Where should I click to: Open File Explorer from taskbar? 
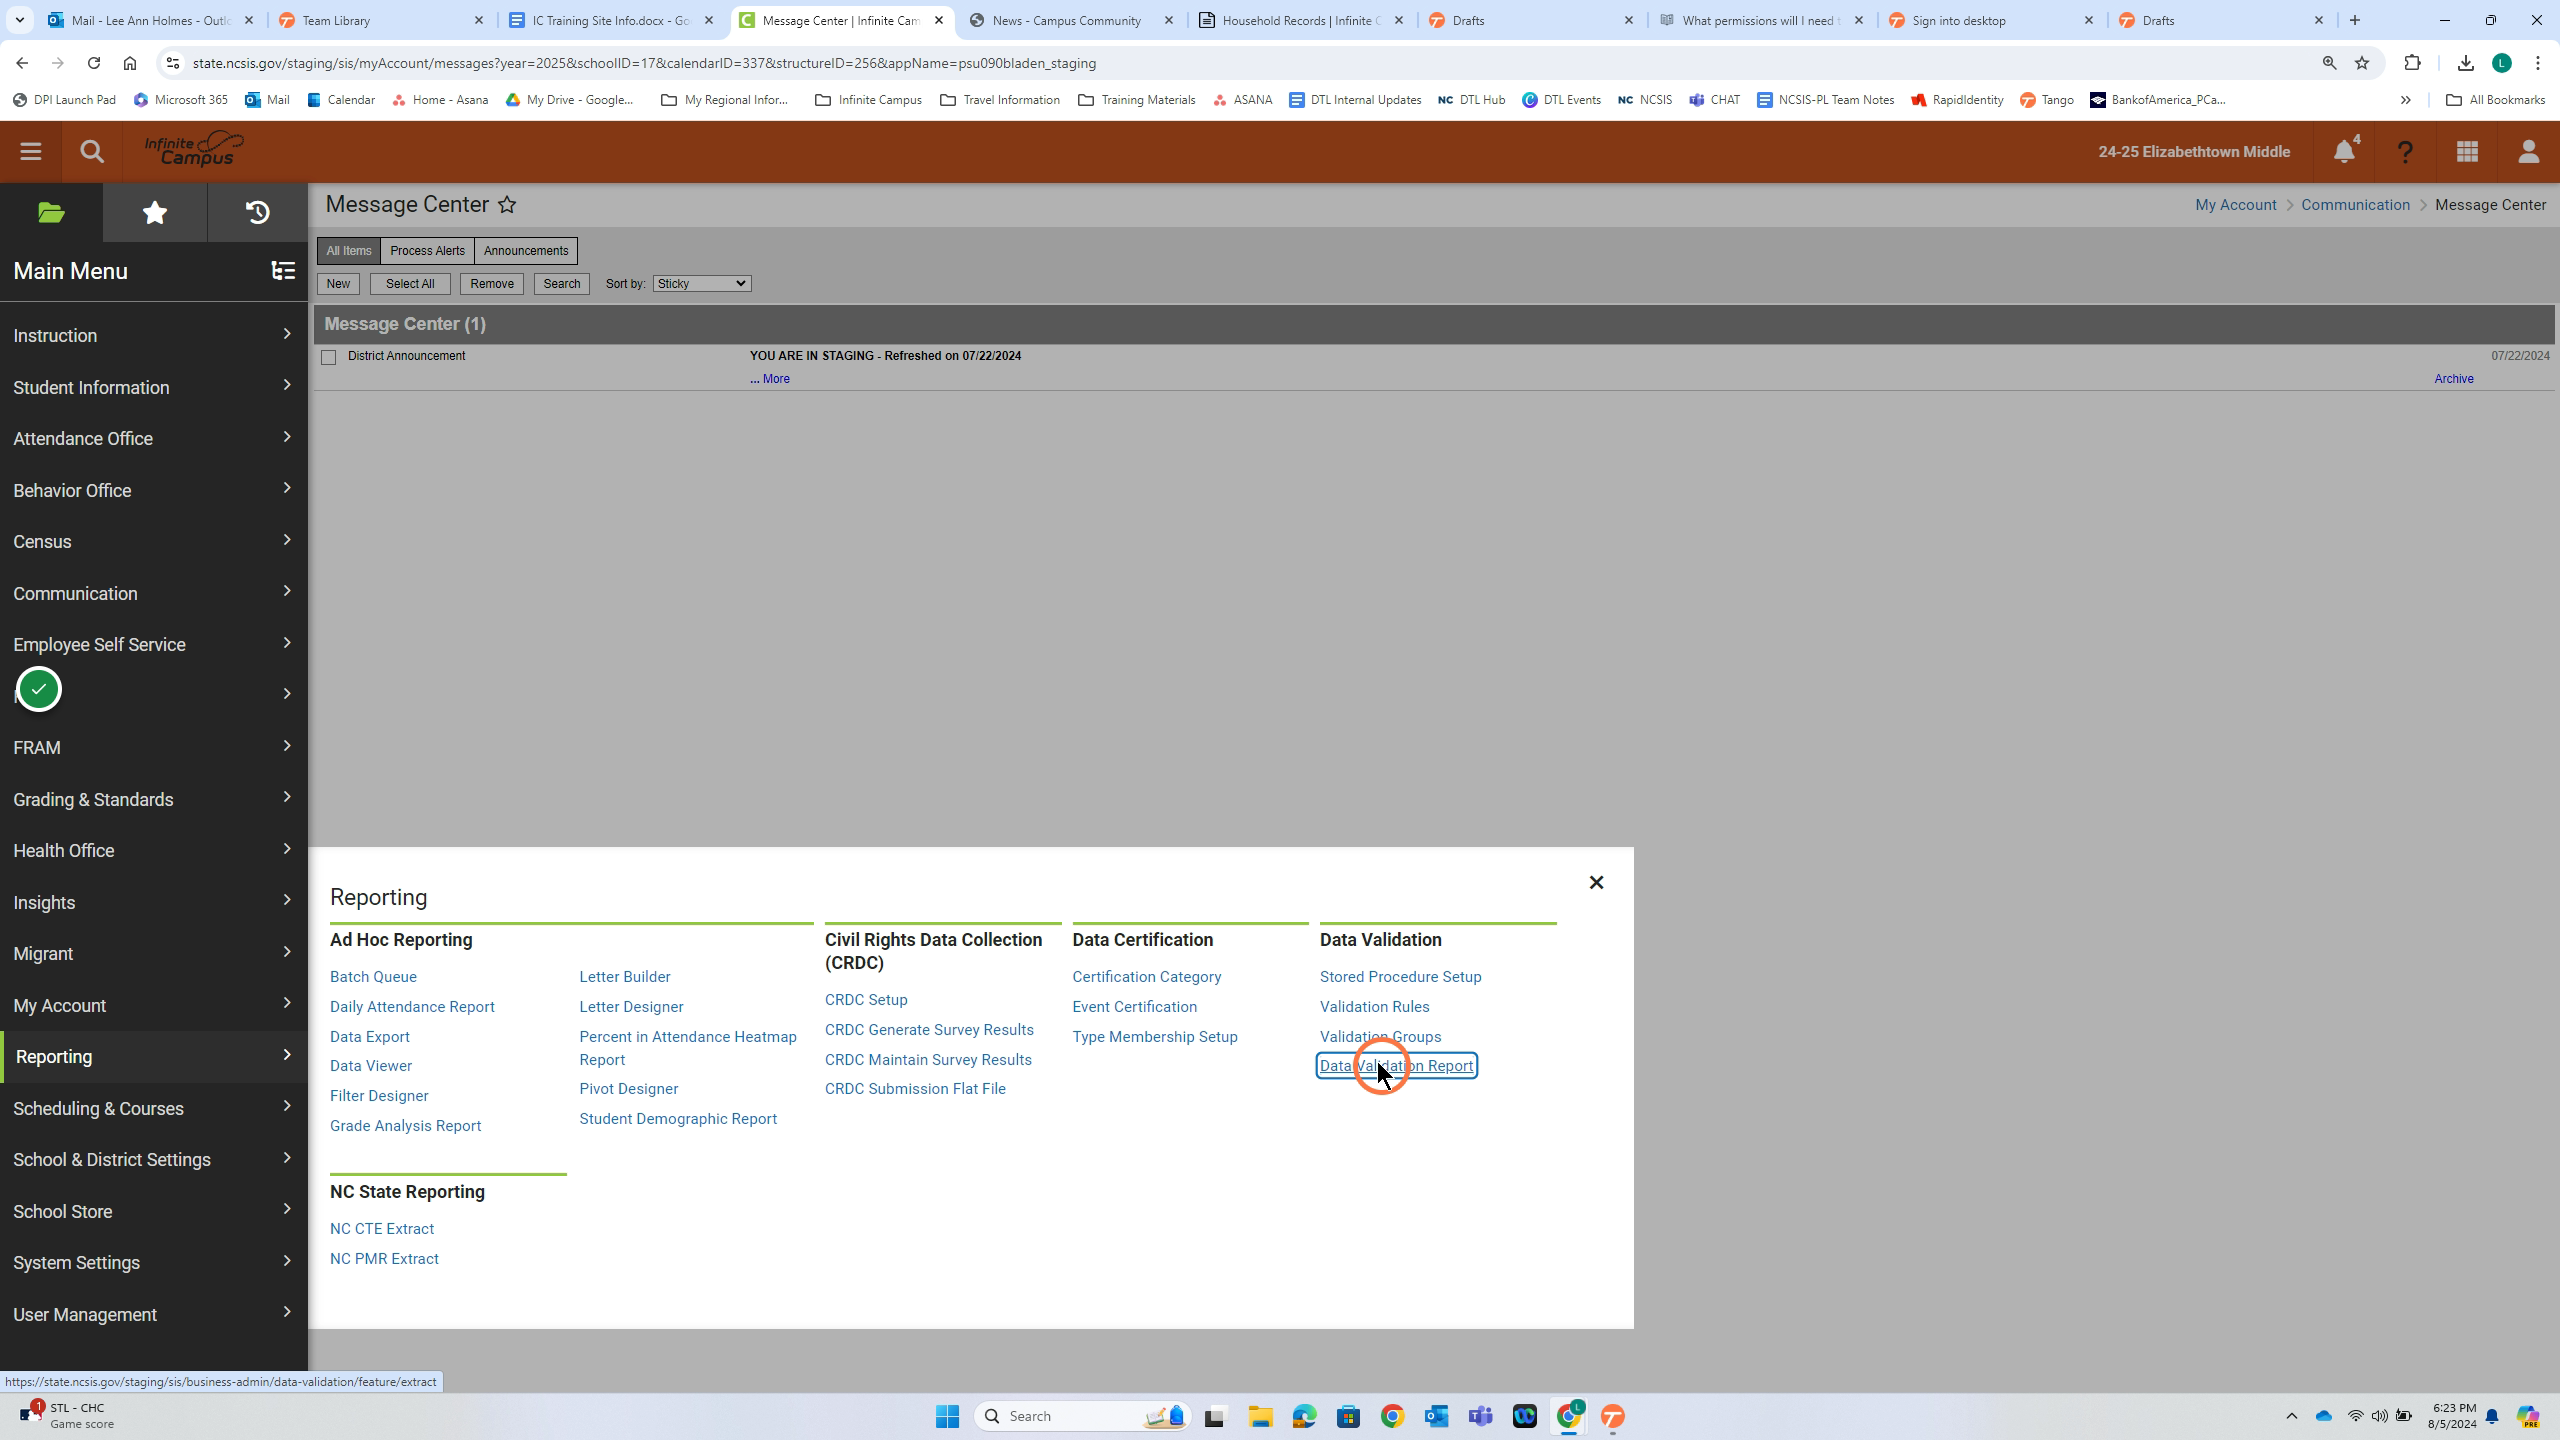pyautogui.click(x=1260, y=1416)
